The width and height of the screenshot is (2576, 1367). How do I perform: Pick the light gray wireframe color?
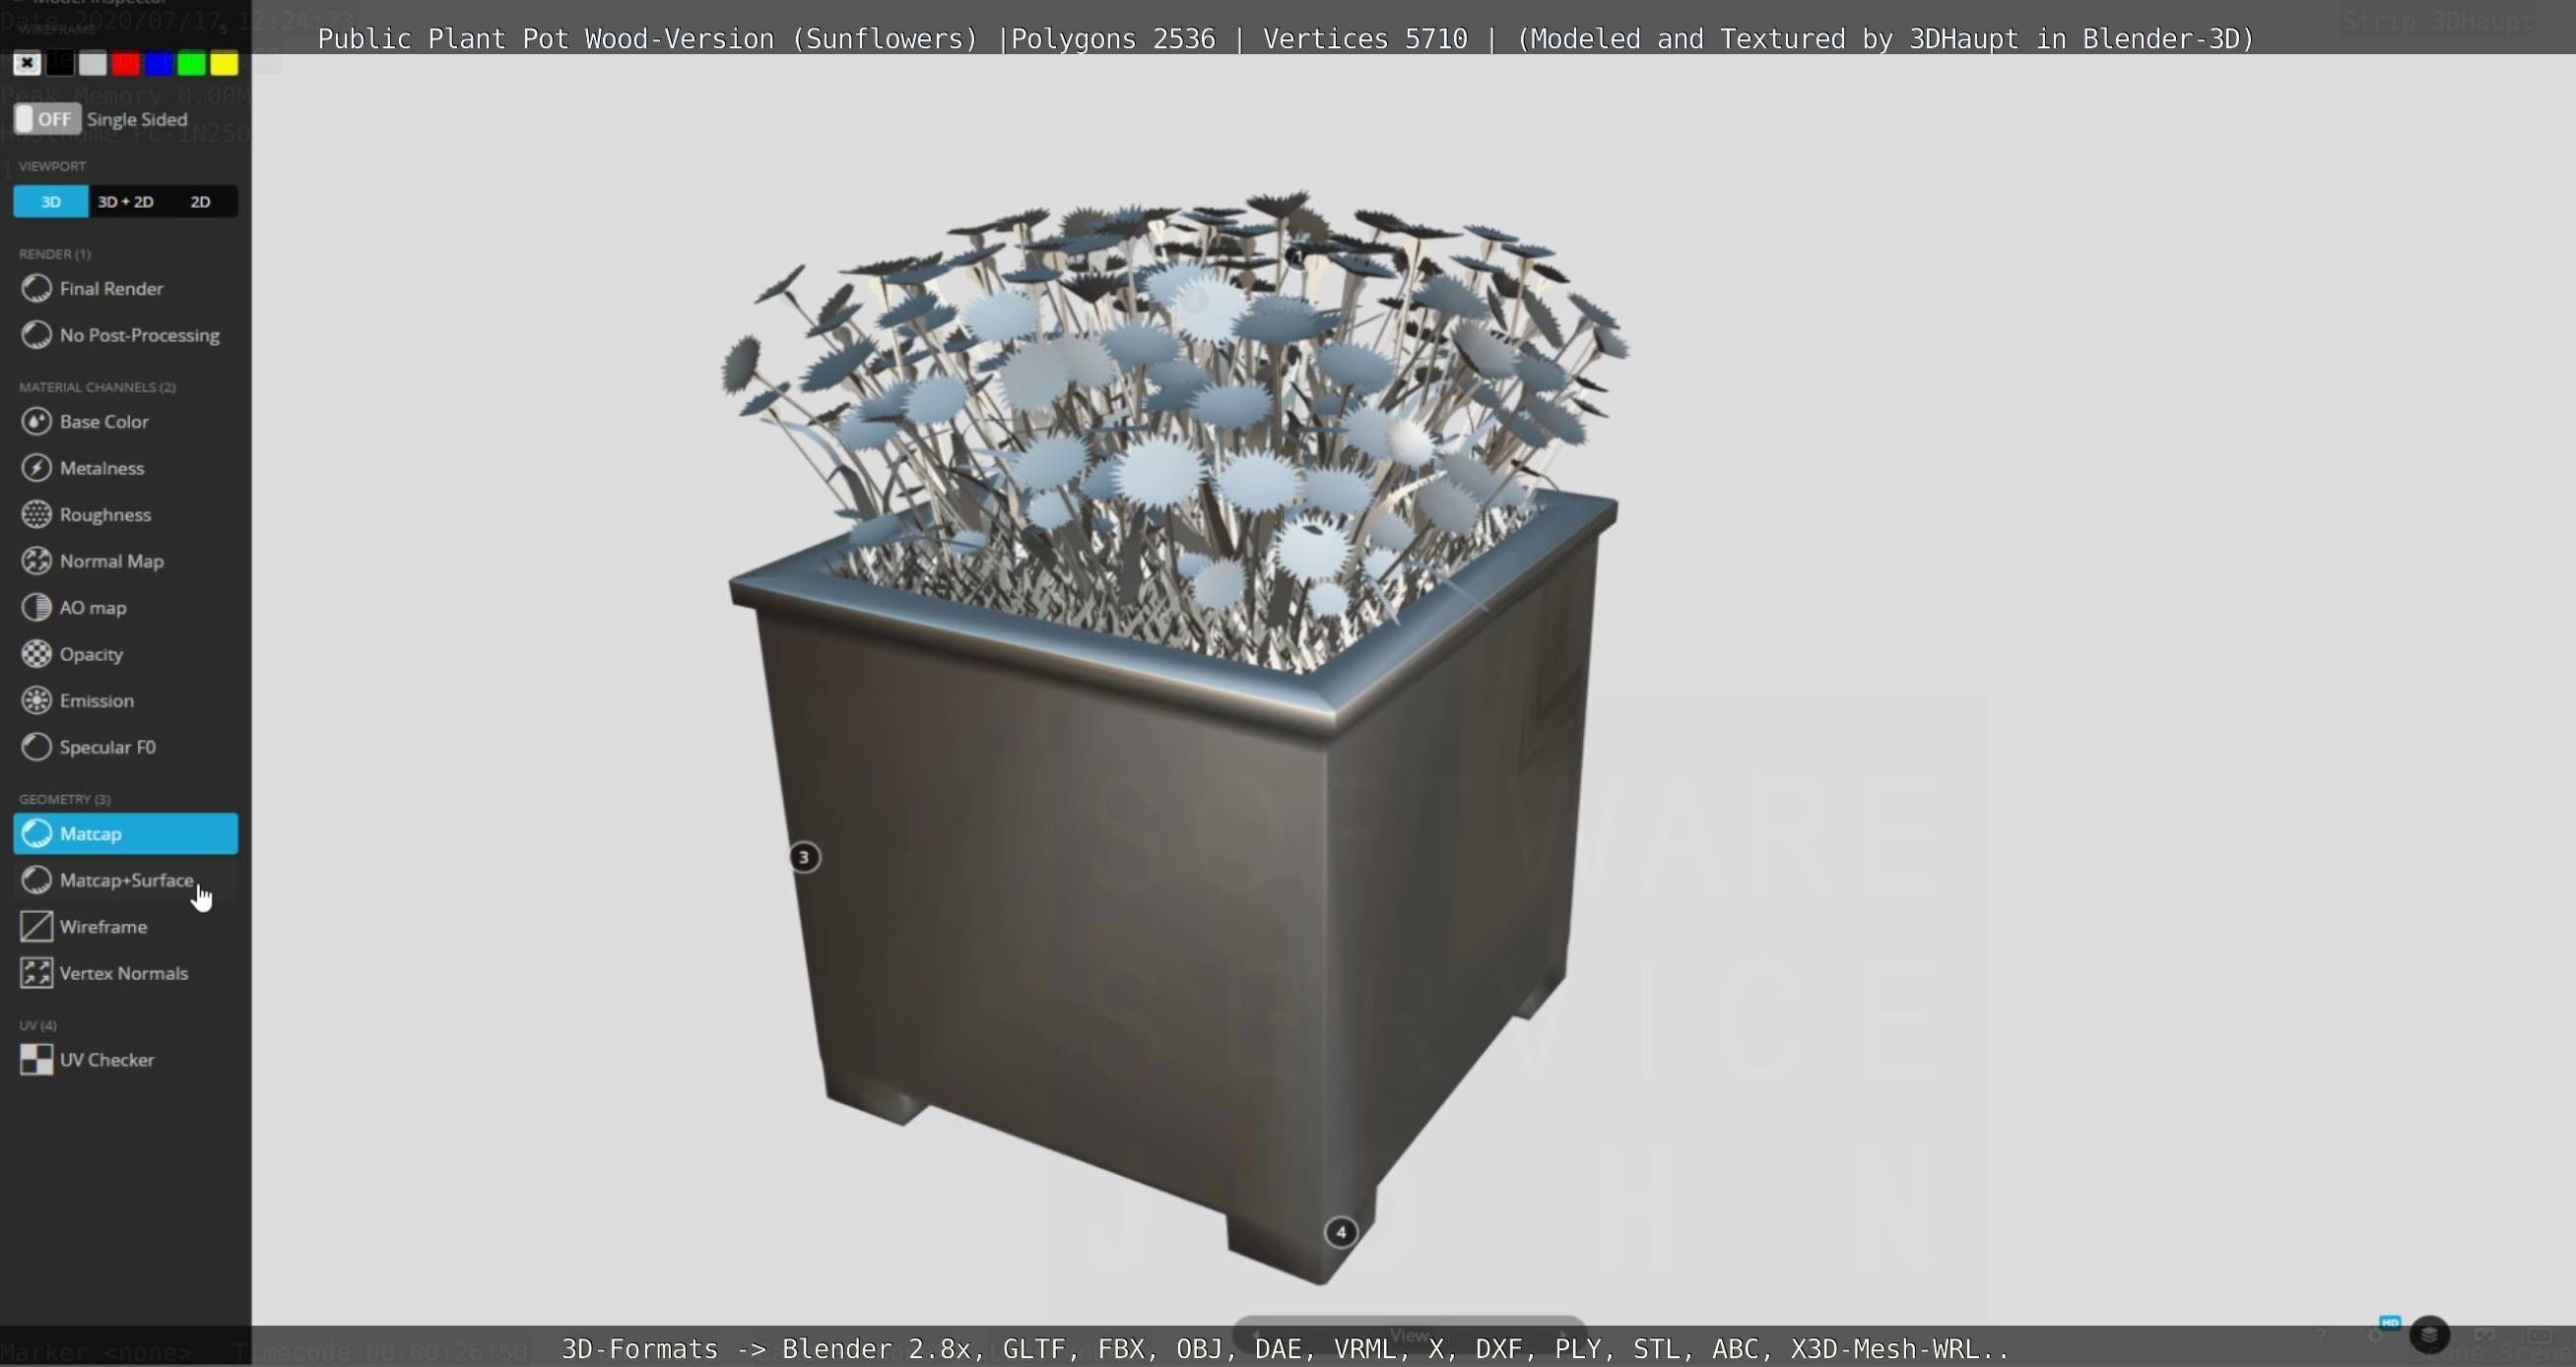pos(93,64)
